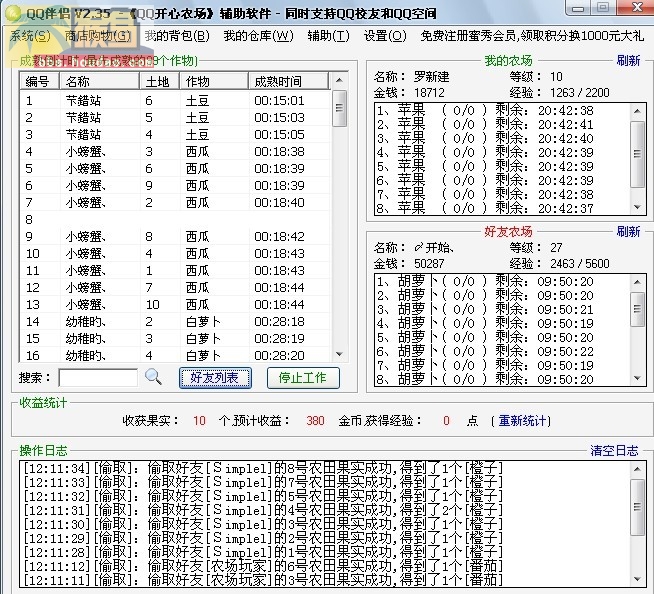
Task: Select the log line at 12:11:28
Action: tap(324, 552)
